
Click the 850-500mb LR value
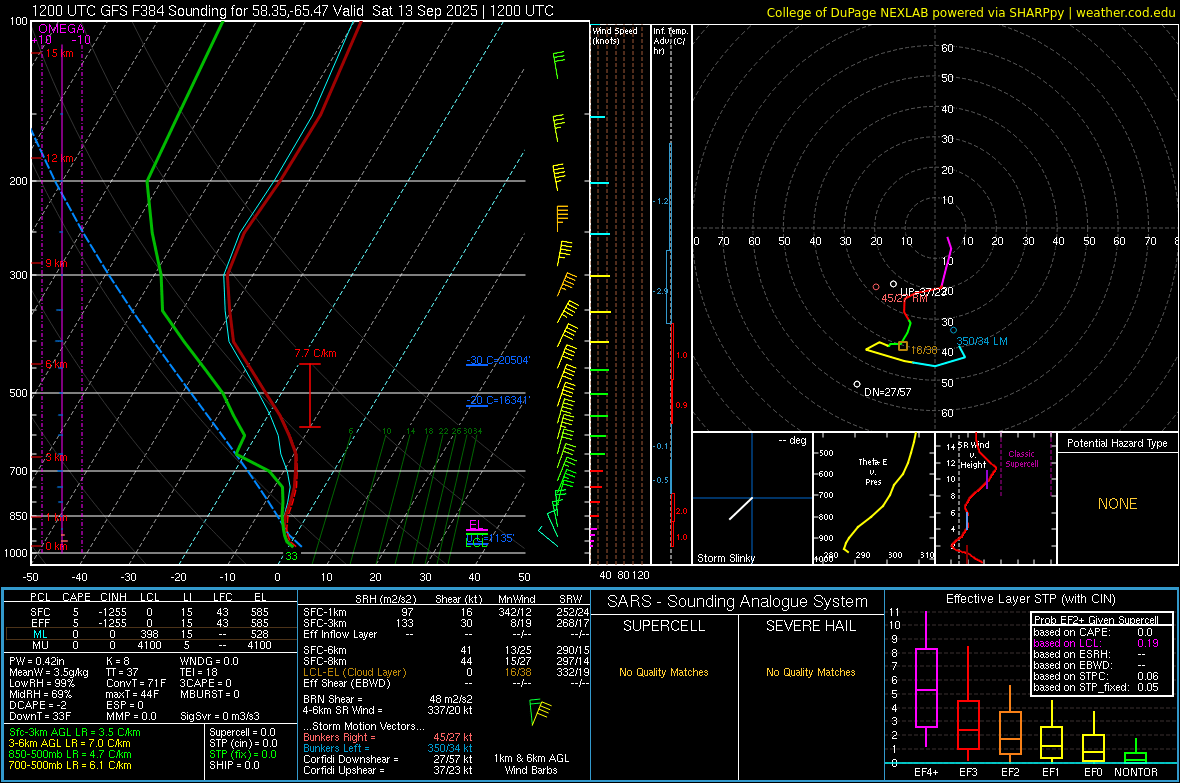pyautogui.click(x=70, y=754)
